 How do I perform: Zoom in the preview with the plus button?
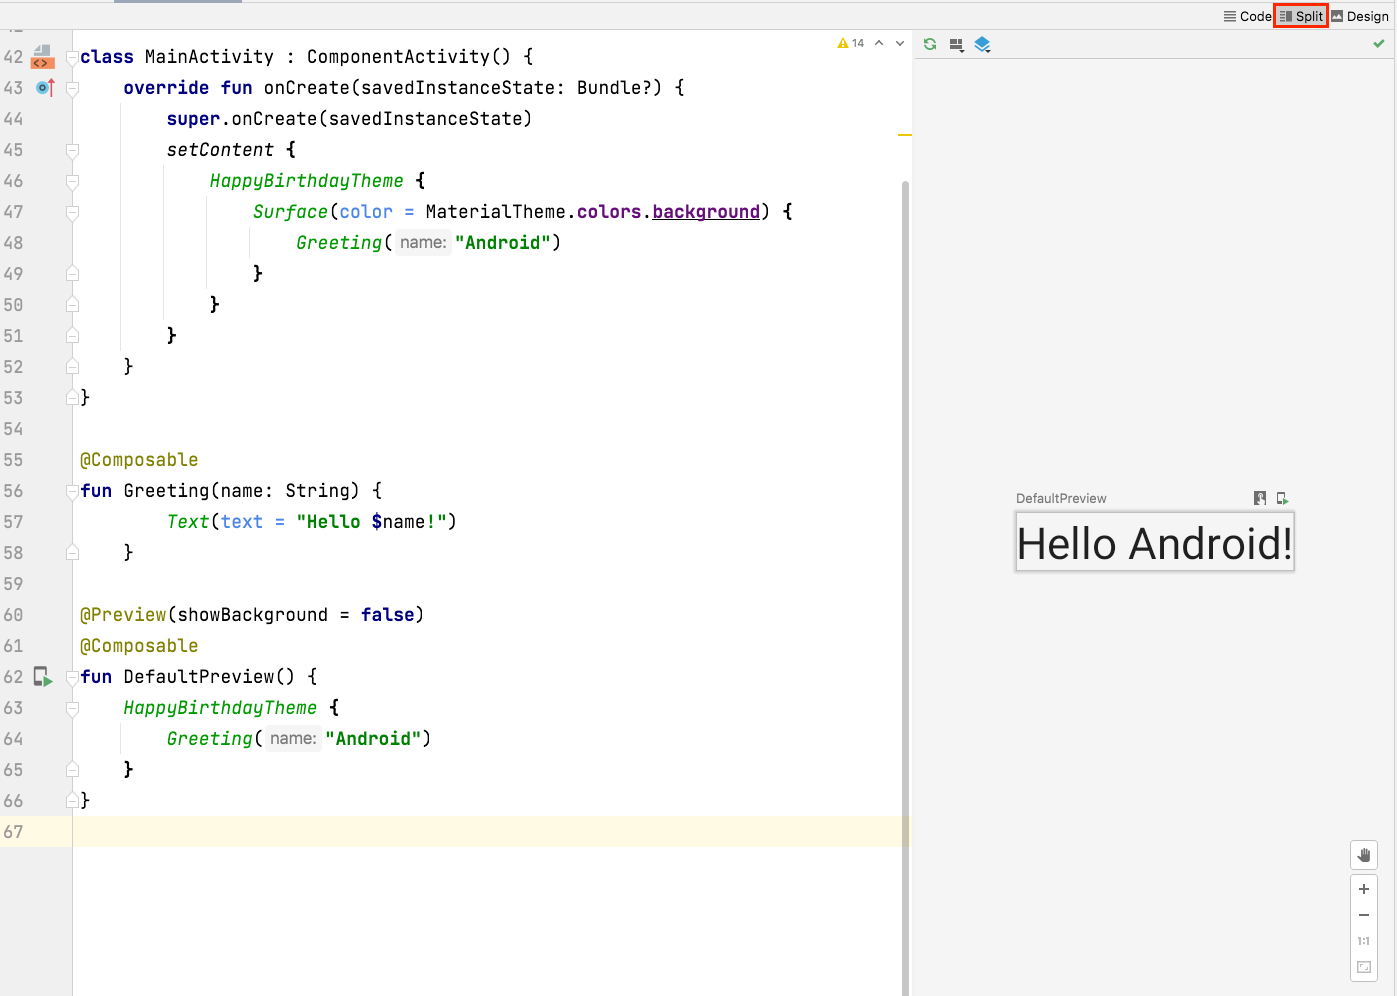click(x=1363, y=889)
